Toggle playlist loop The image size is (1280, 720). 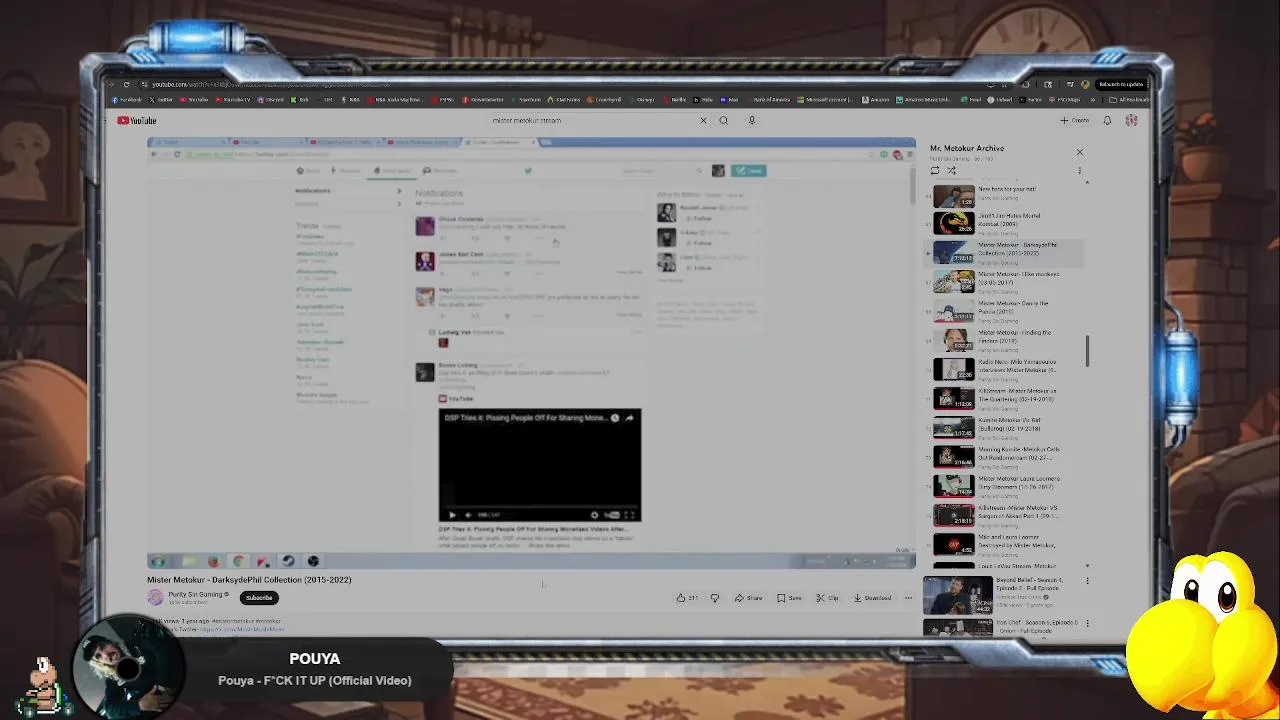click(x=935, y=170)
